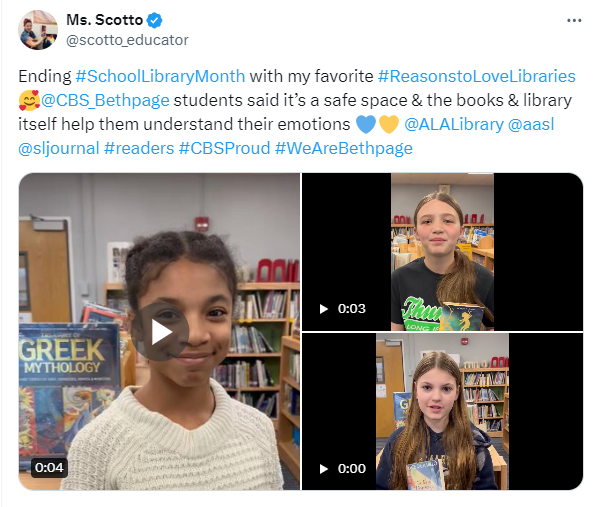Open the three-dot more options menu
Viewport: 600px width, 507px height.
point(574,20)
